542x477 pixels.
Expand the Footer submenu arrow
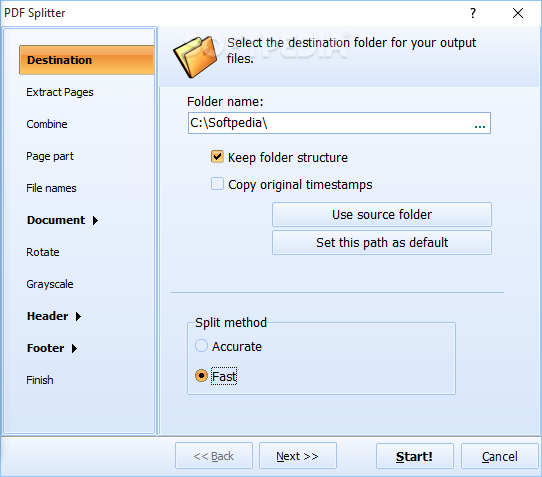tap(74, 348)
